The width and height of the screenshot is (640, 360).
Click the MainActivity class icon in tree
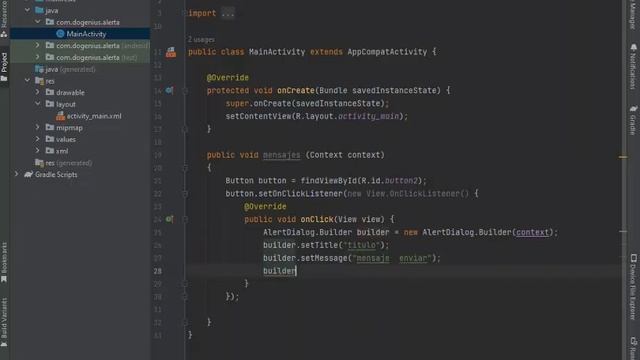pyautogui.click(x=60, y=34)
